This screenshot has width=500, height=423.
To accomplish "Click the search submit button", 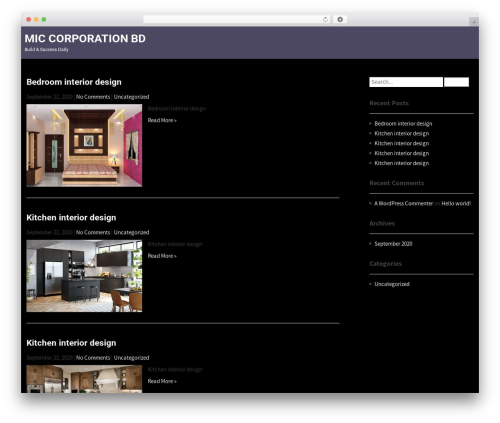I will pos(456,82).
